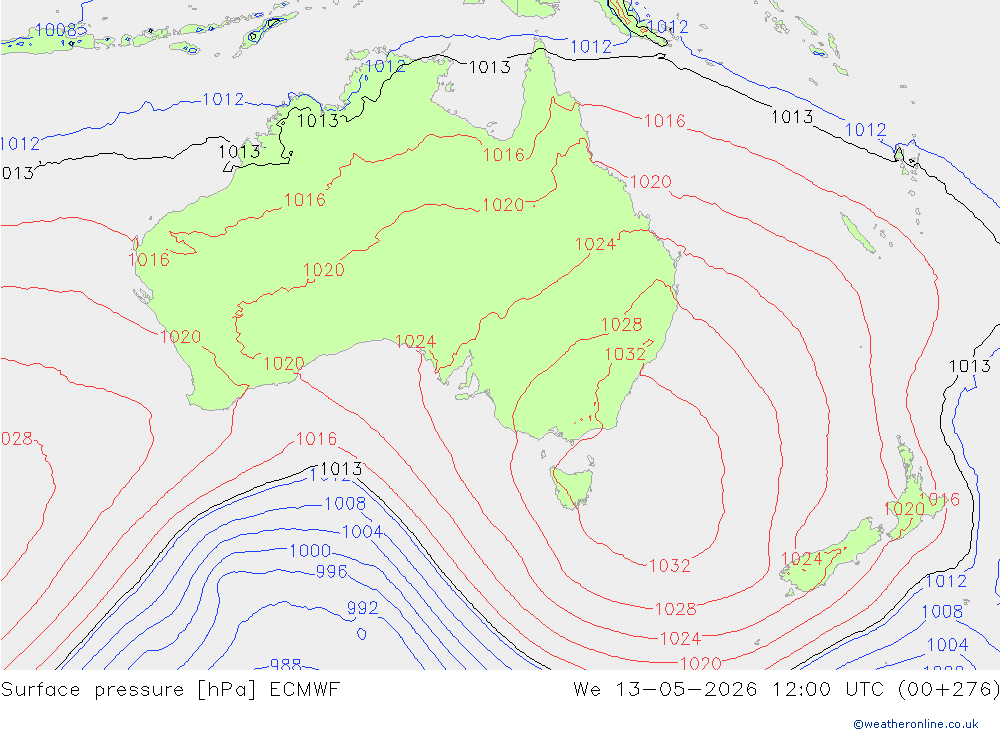Click the blue 1000 label south of Australia
The height and width of the screenshot is (733, 1000).
click(310, 551)
